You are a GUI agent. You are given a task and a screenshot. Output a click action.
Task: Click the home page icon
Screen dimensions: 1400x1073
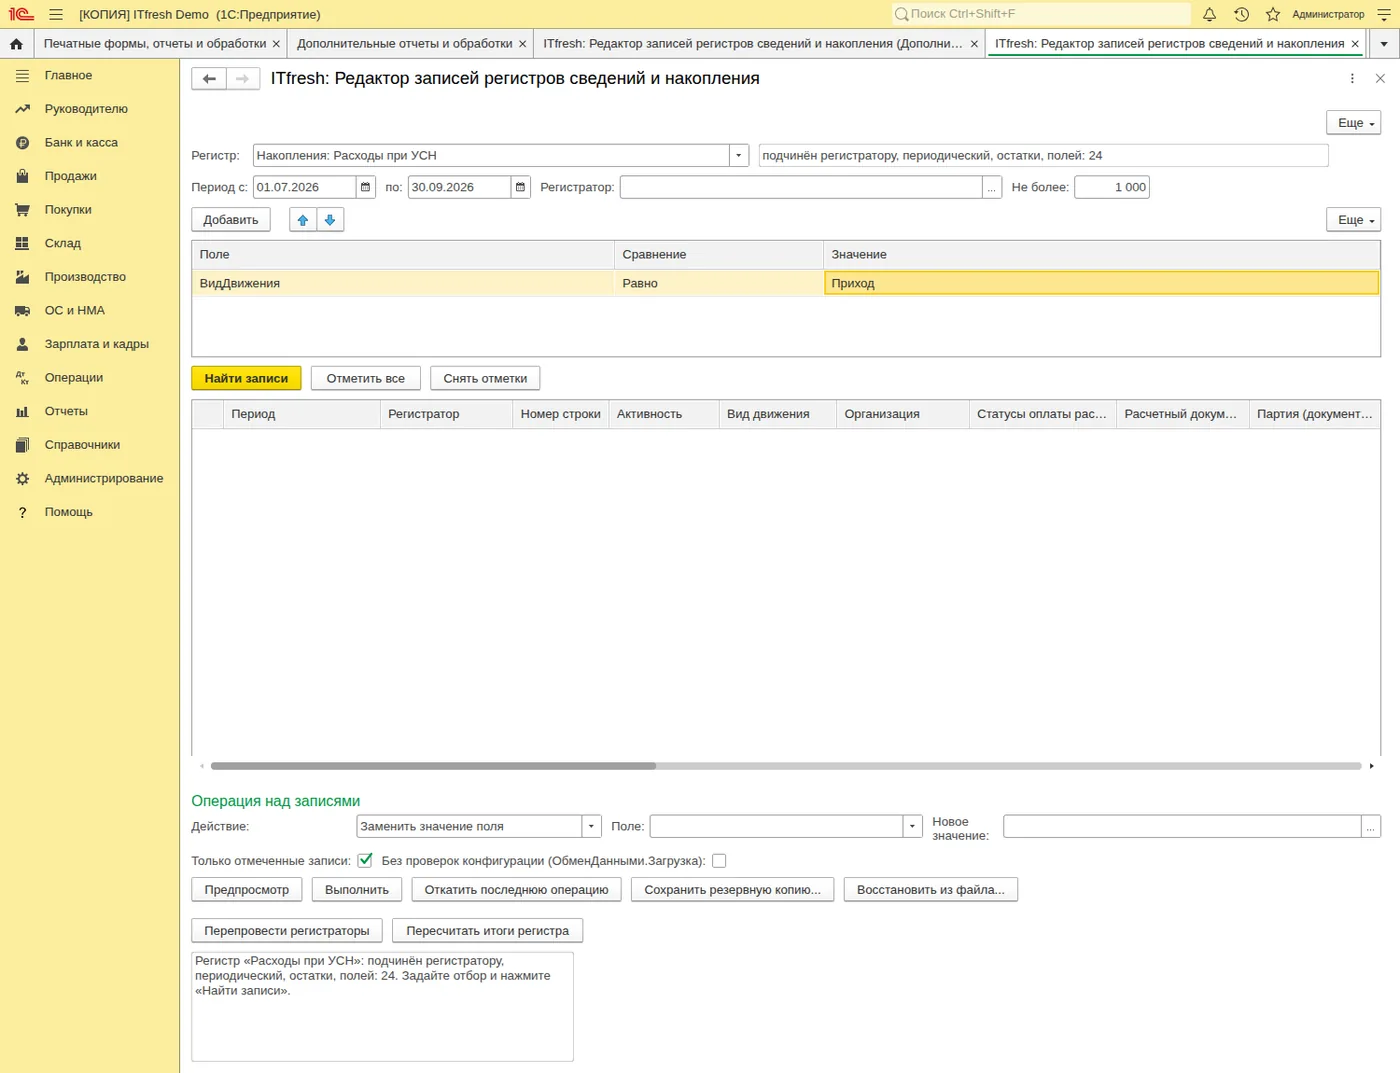pyautogui.click(x=16, y=44)
